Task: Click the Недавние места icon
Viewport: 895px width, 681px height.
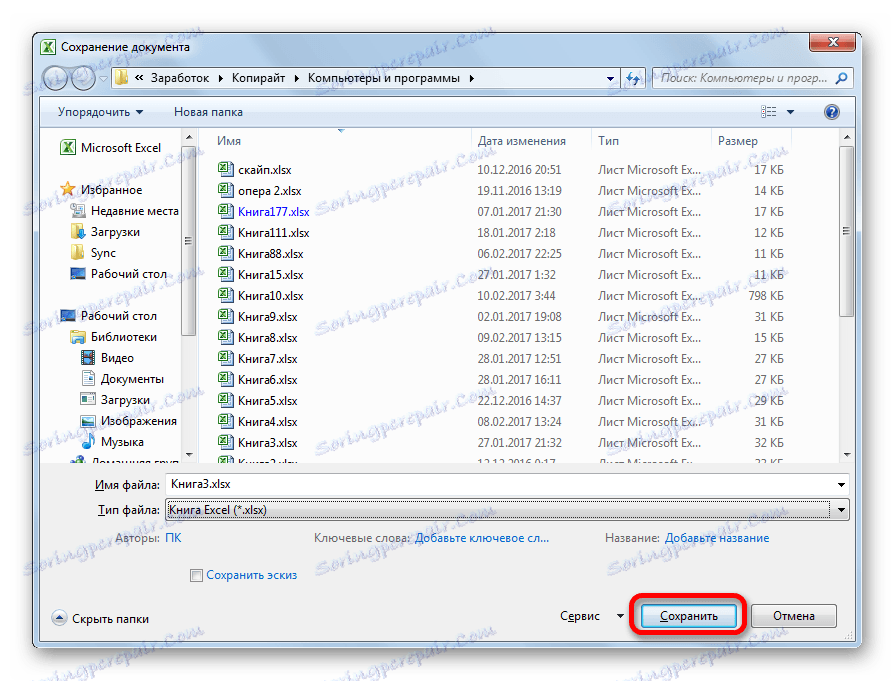Action: [x=78, y=211]
